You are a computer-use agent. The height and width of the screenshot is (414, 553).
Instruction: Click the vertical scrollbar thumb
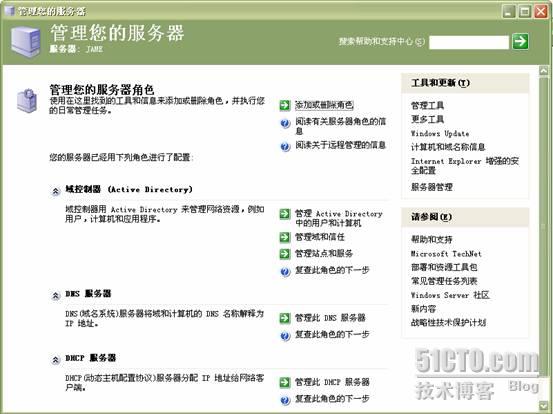coord(543,226)
